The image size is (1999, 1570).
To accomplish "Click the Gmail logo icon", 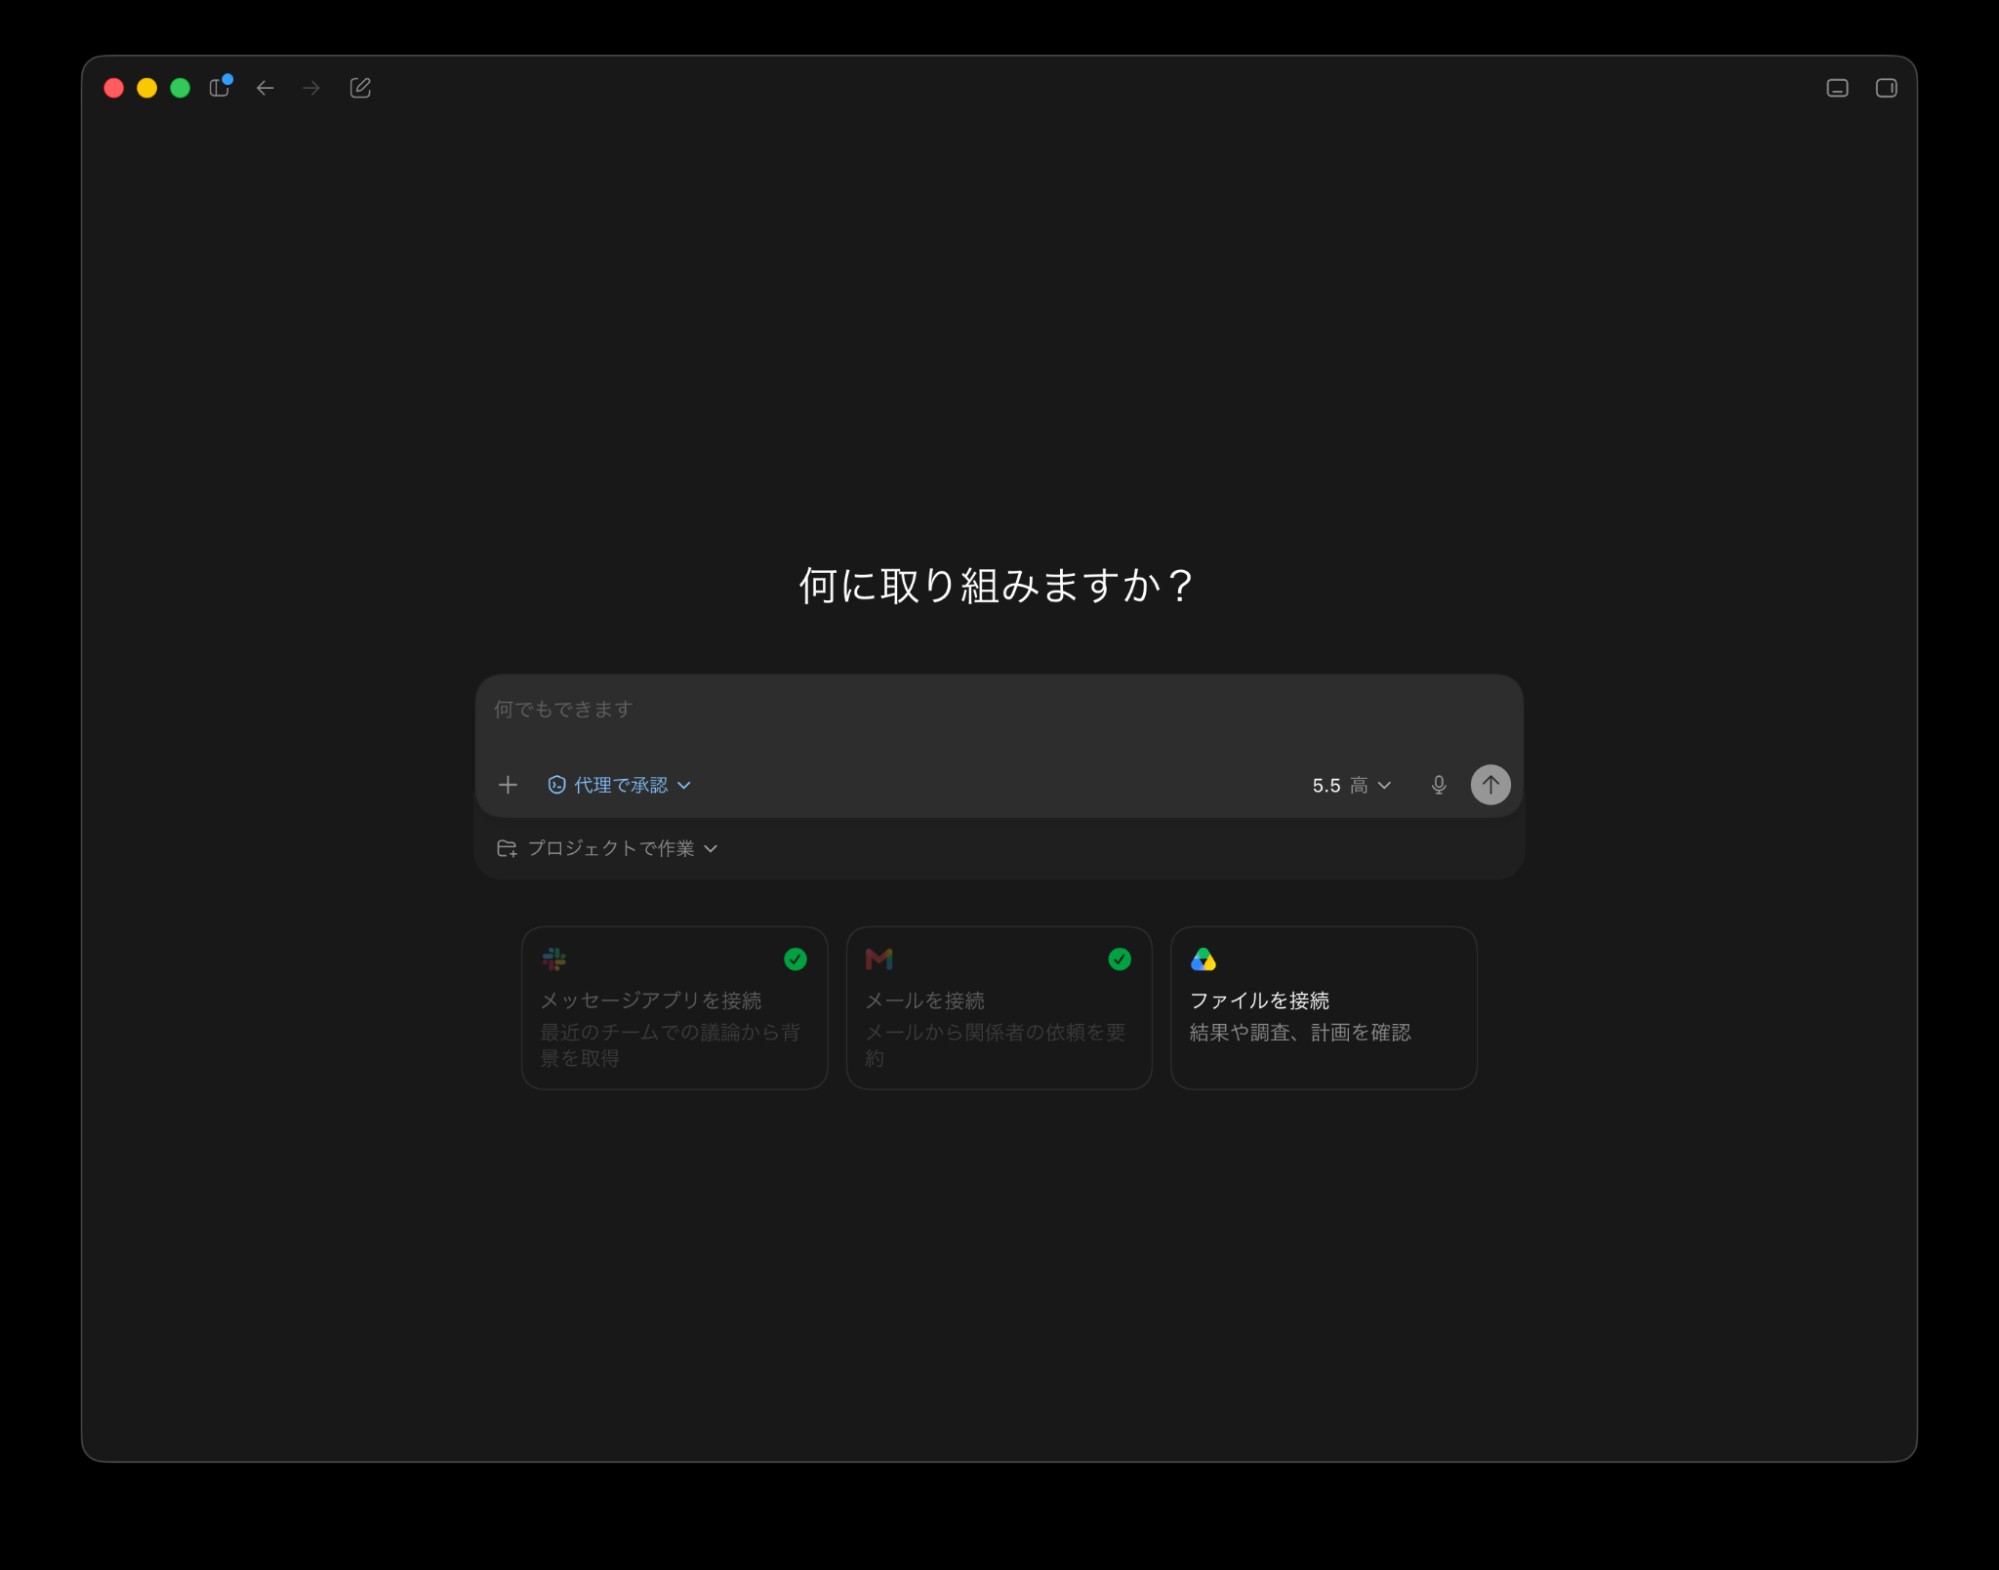I will (x=879, y=959).
